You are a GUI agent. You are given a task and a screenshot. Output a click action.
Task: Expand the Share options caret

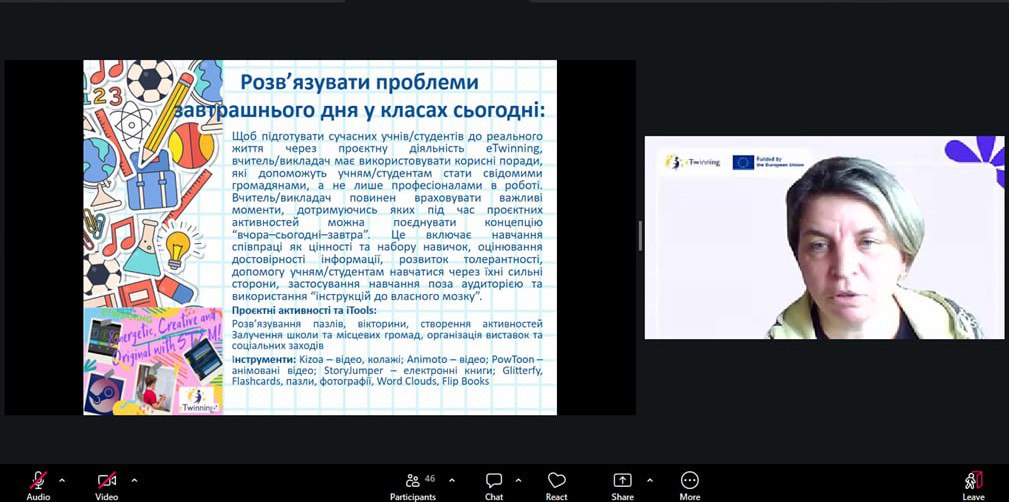(649, 480)
